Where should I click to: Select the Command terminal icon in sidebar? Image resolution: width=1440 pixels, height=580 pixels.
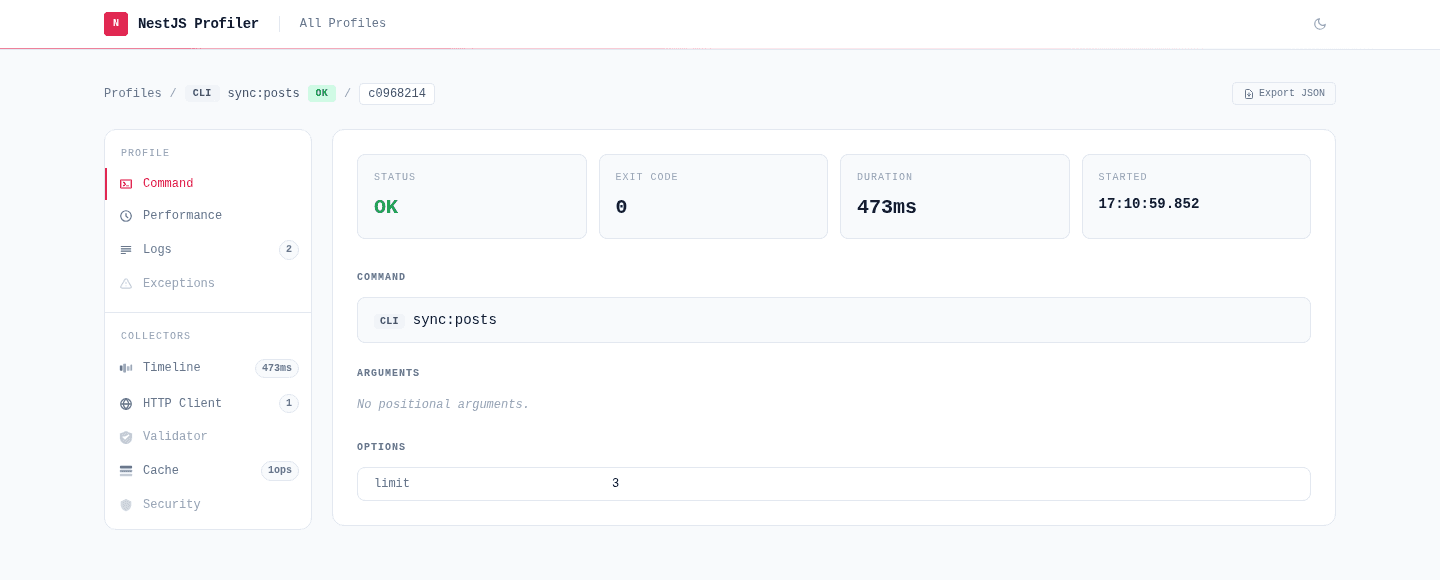[126, 184]
